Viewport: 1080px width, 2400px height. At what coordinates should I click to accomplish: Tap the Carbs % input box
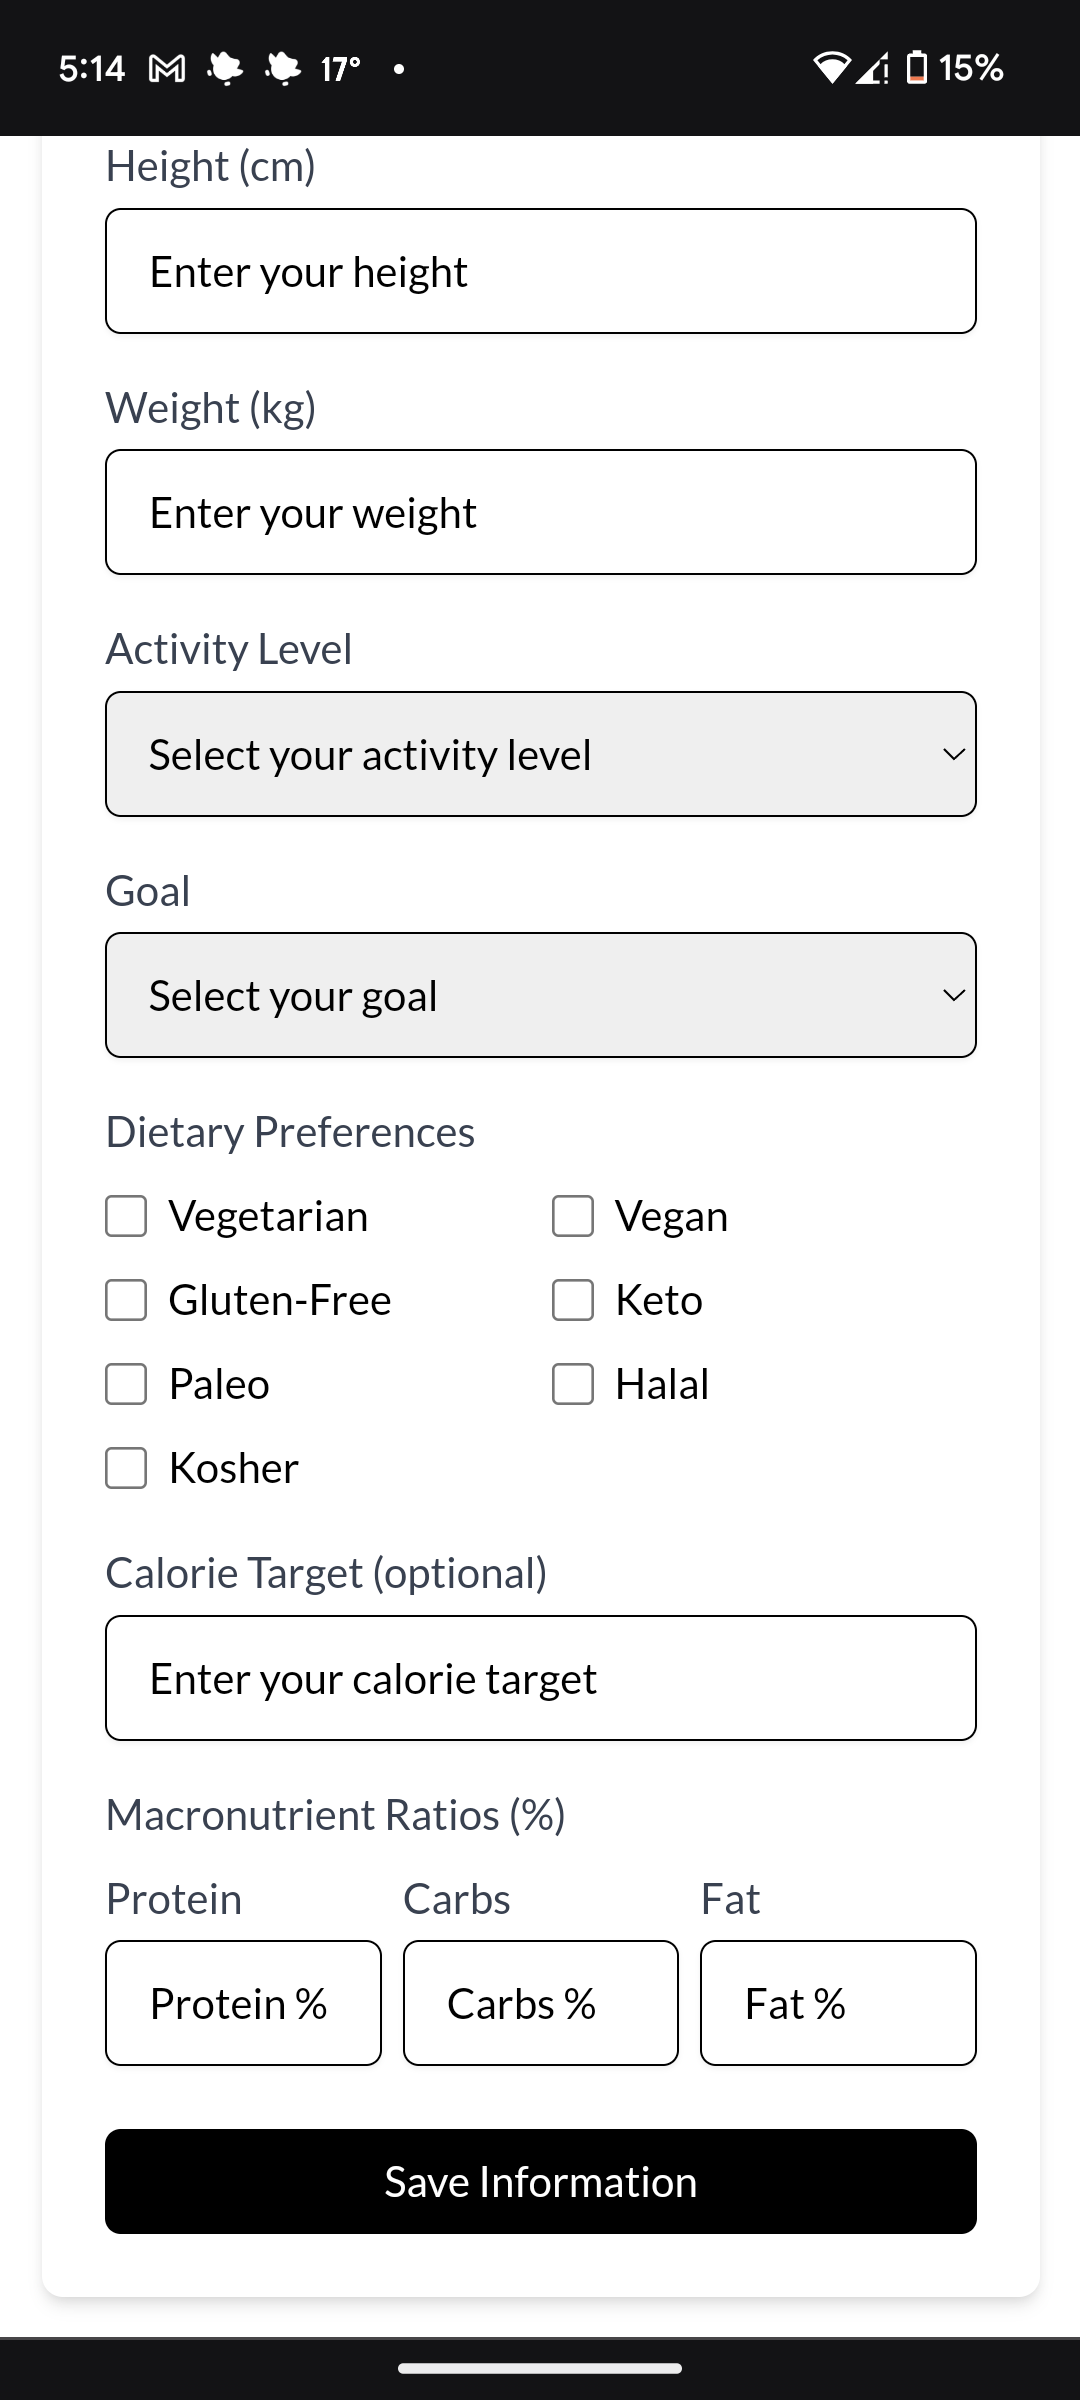540,2003
